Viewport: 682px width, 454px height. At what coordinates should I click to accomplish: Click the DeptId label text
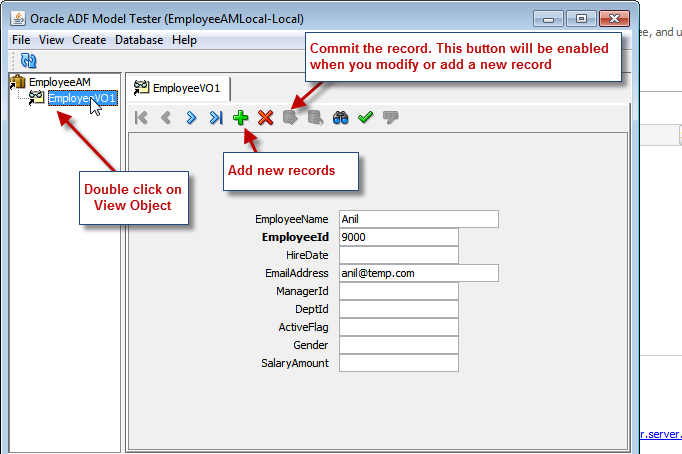pos(312,309)
